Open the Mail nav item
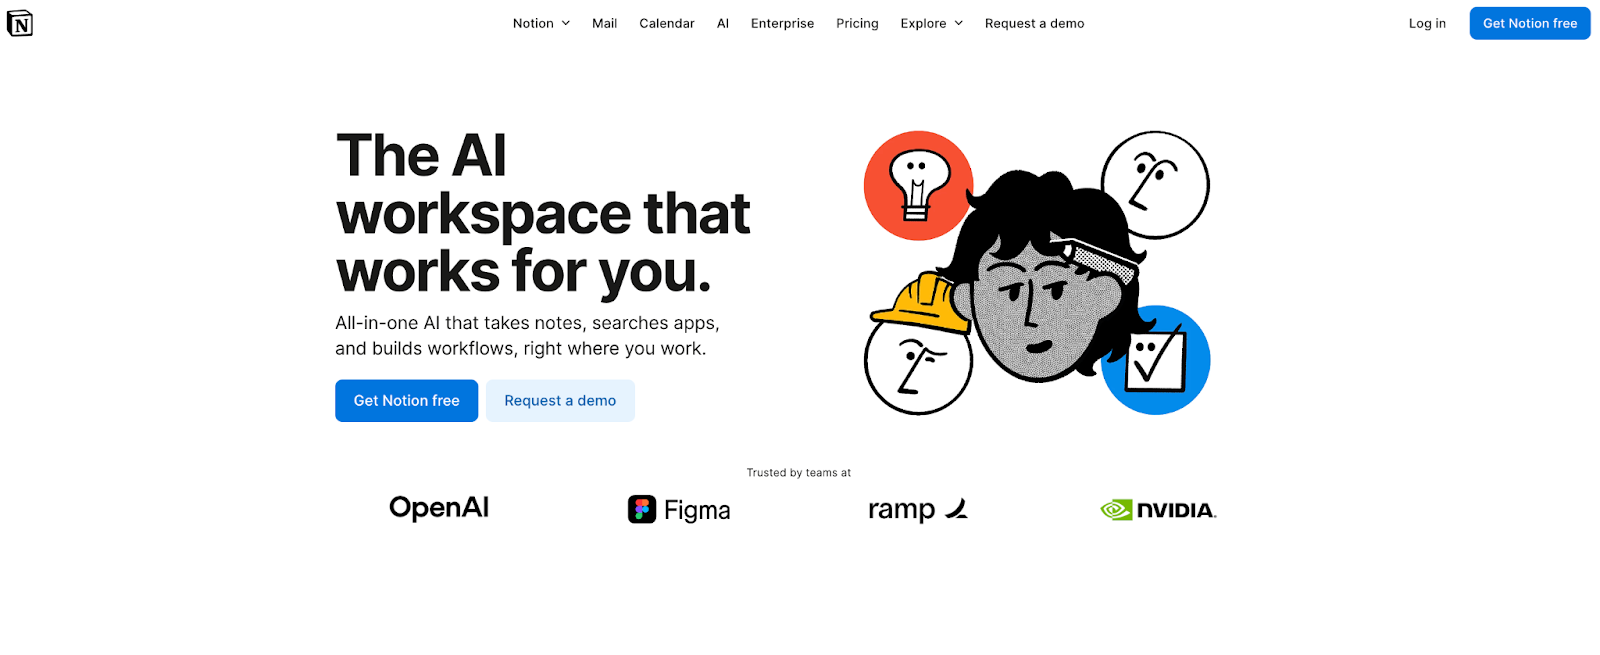The image size is (1600, 655). [x=604, y=23]
